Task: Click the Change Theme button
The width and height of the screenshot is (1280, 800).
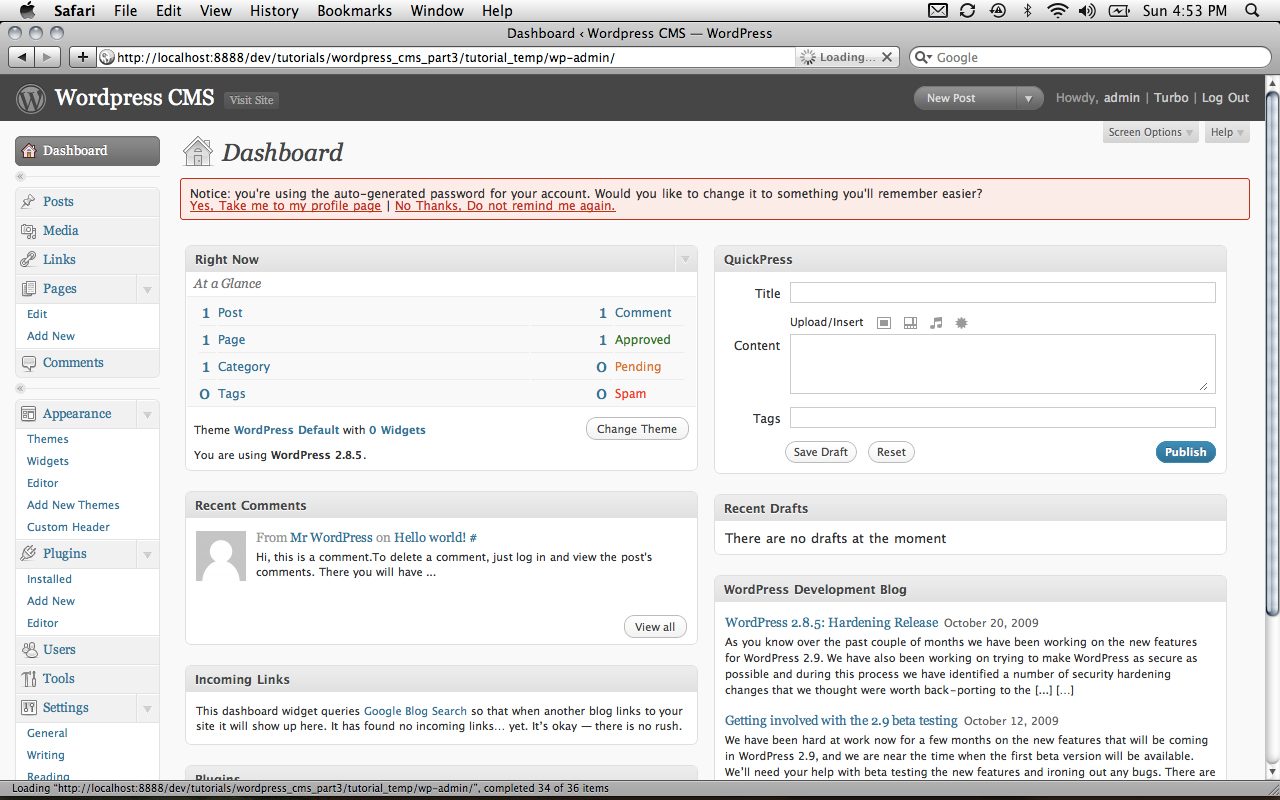Action: [637, 429]
